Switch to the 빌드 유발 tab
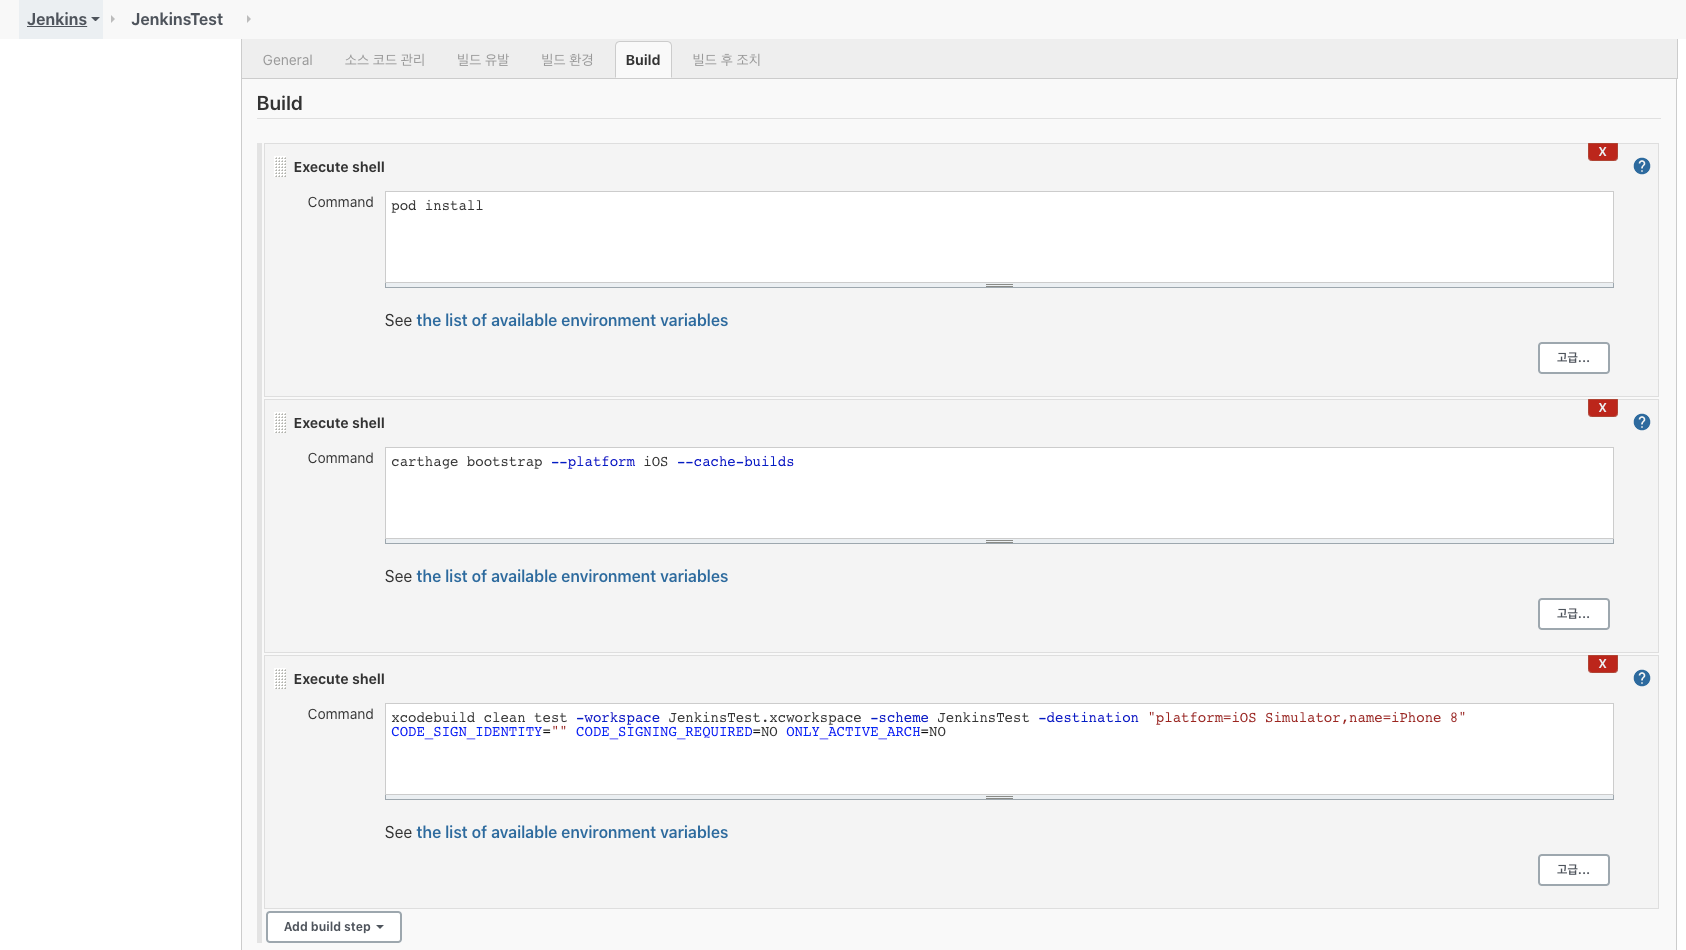 (x=483, y=60)
